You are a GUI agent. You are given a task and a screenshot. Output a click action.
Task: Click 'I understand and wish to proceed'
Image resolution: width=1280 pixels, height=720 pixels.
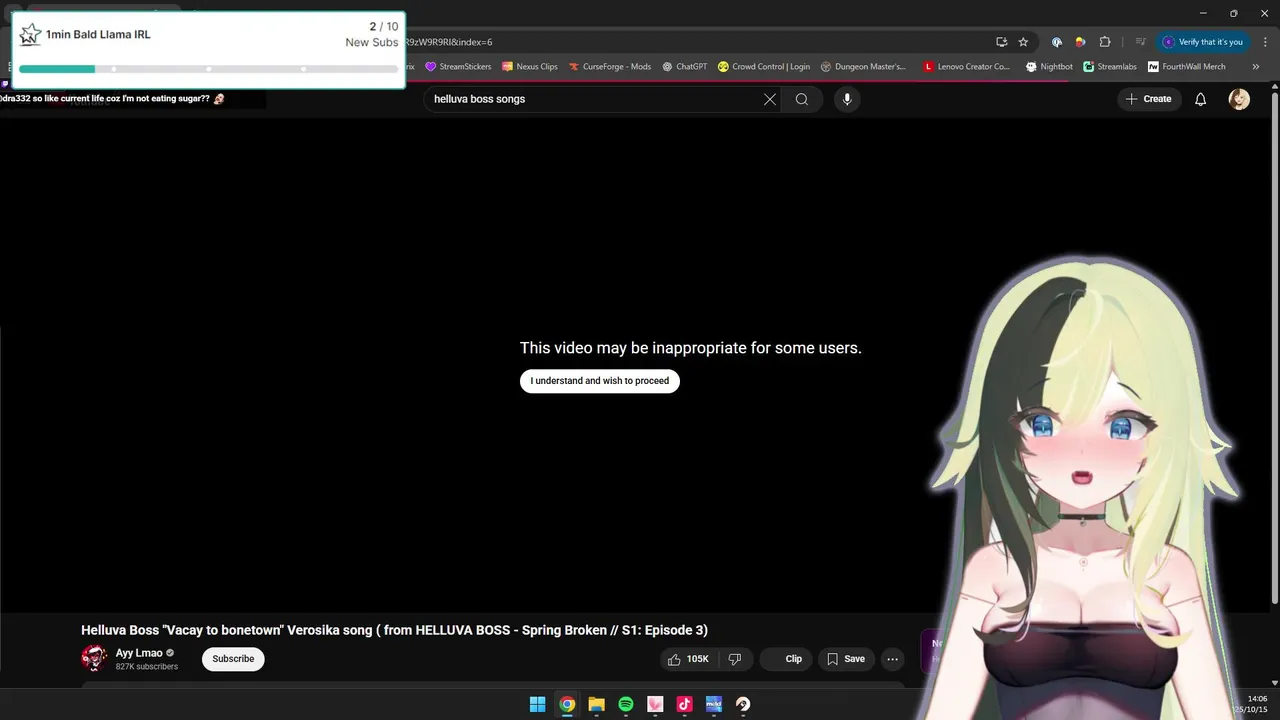coord(600,381)
